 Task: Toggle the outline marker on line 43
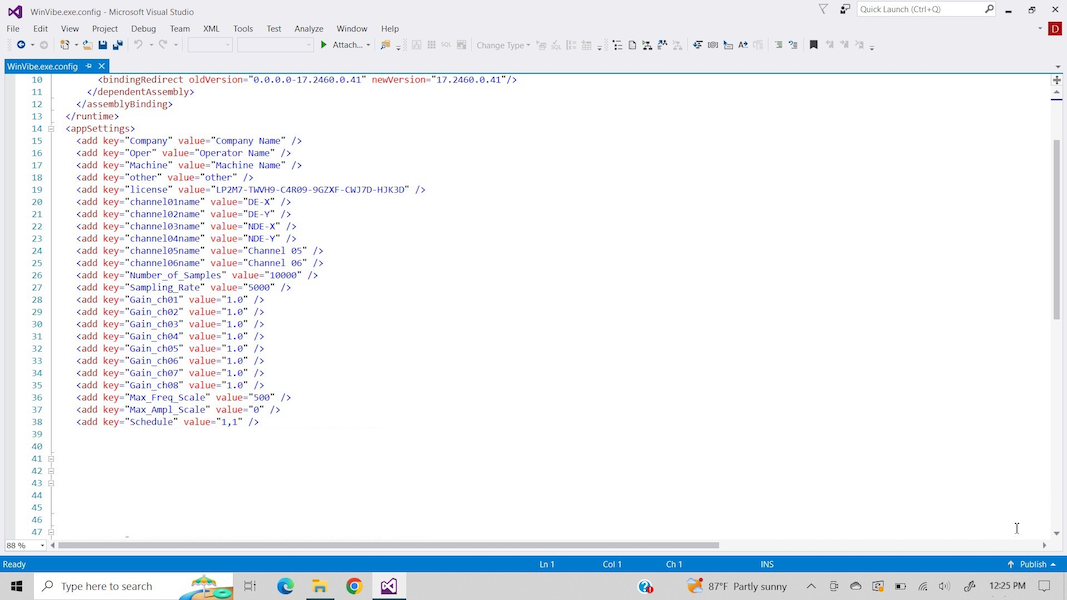tap(51, 483)
